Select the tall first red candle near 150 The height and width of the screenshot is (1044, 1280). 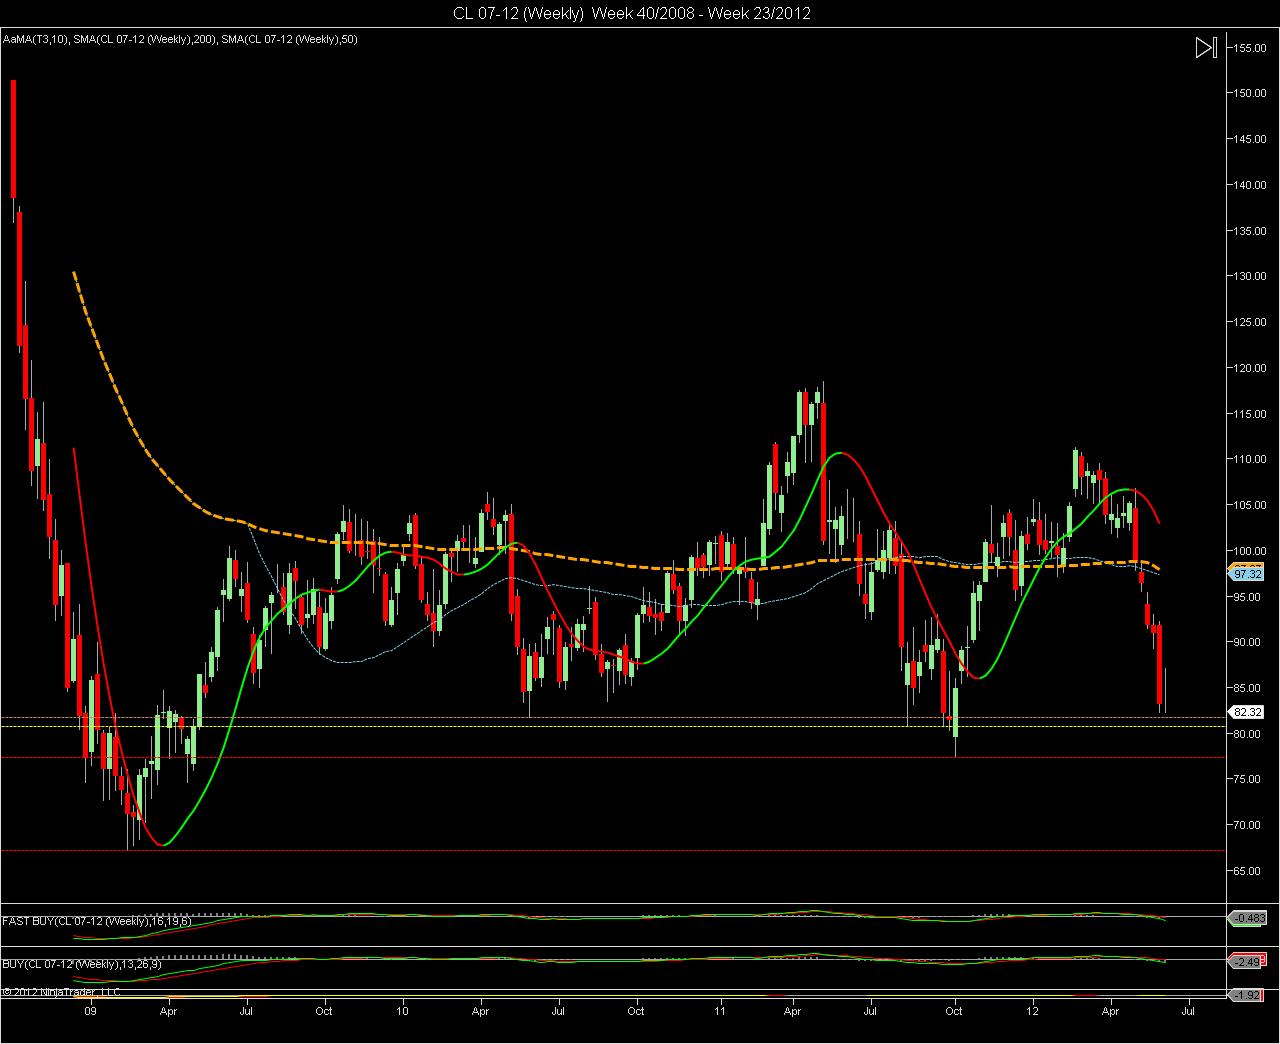tap(13, 139)
